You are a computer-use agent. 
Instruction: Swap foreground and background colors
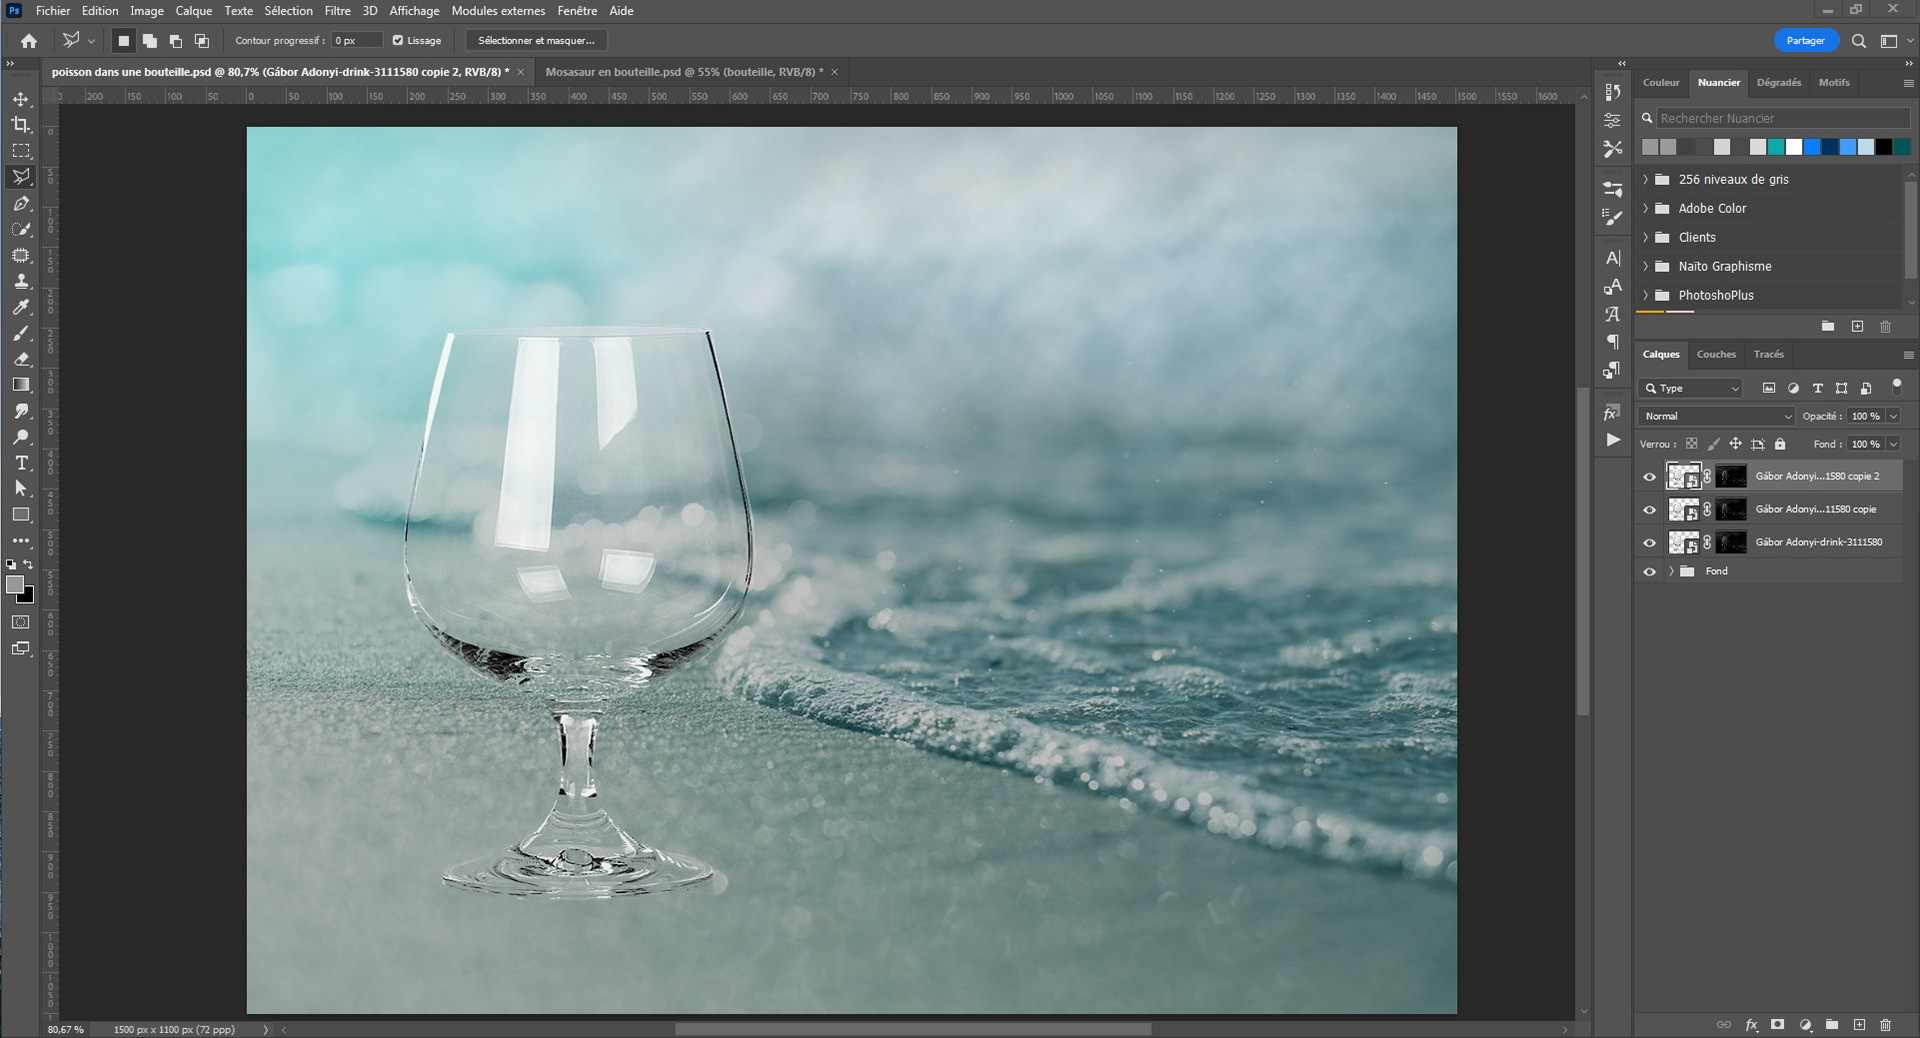coord(29,565)
